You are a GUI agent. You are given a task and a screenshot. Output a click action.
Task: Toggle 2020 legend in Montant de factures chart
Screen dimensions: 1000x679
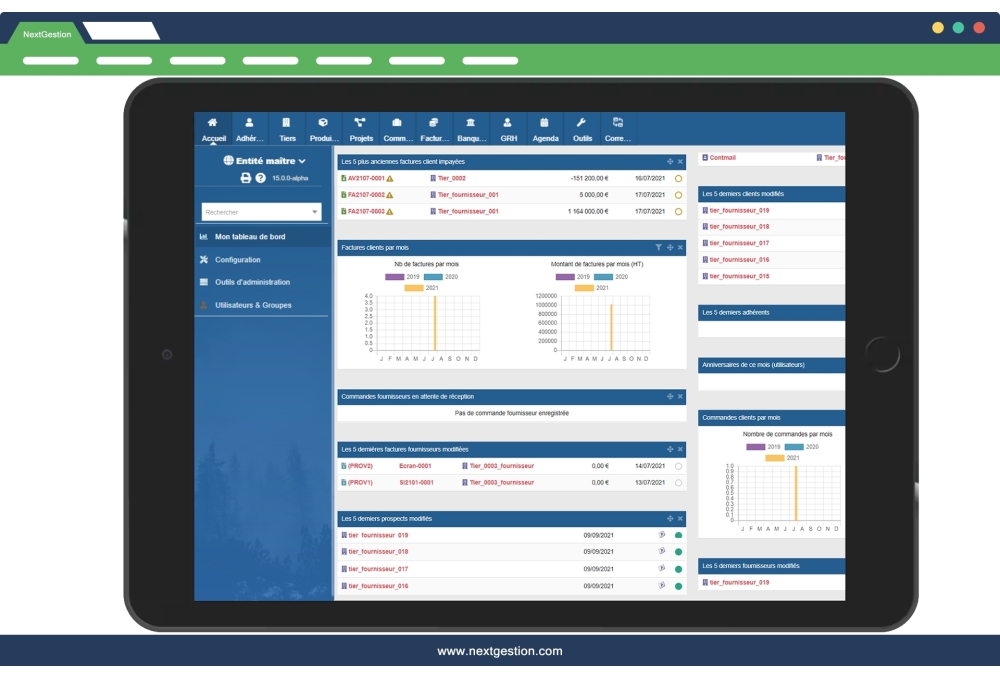[603, 277]
